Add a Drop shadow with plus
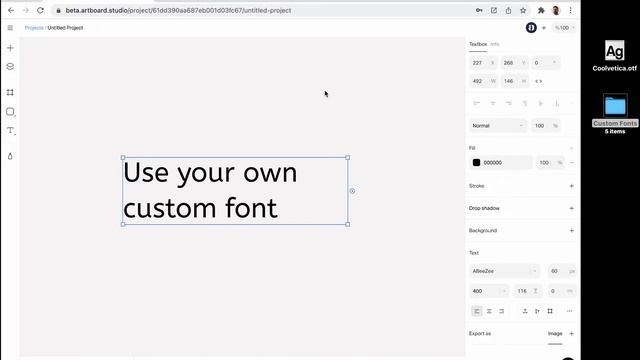The image size is (640, 360). pos(571,208)
